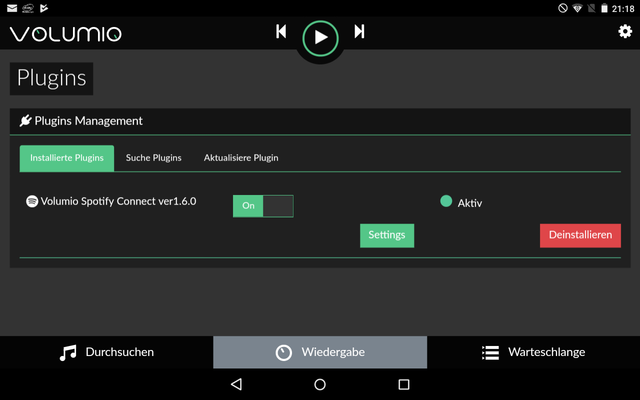Viewport: 640px width, 400px height.
Task: Skip to the next track
Action: [x=359, y=31]
